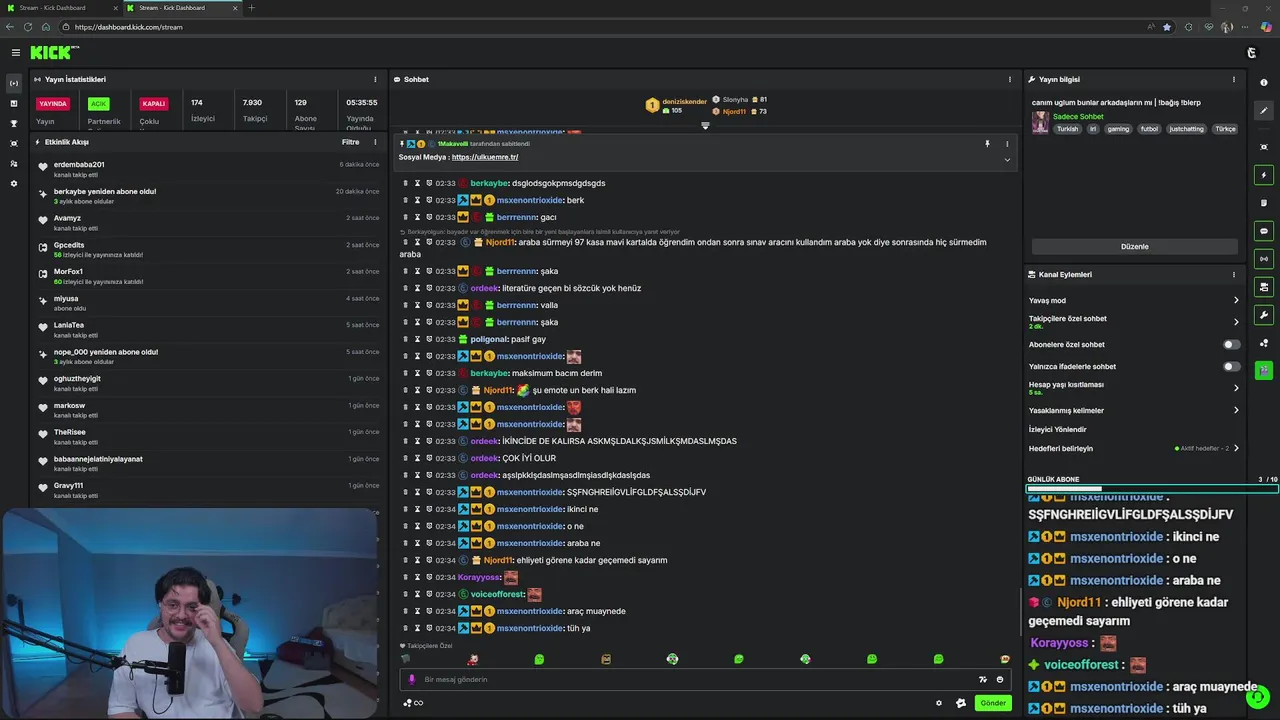Toggle the chat bubble widget icon
This screenshot has height=720, width=1280.
1264,231
